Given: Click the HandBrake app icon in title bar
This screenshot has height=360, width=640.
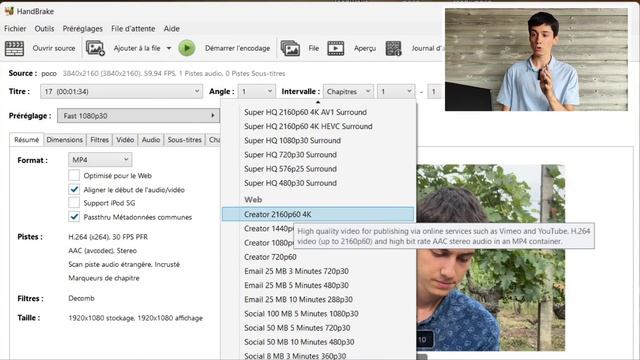Looking at the screenshot, I should (x=9, y=11).
